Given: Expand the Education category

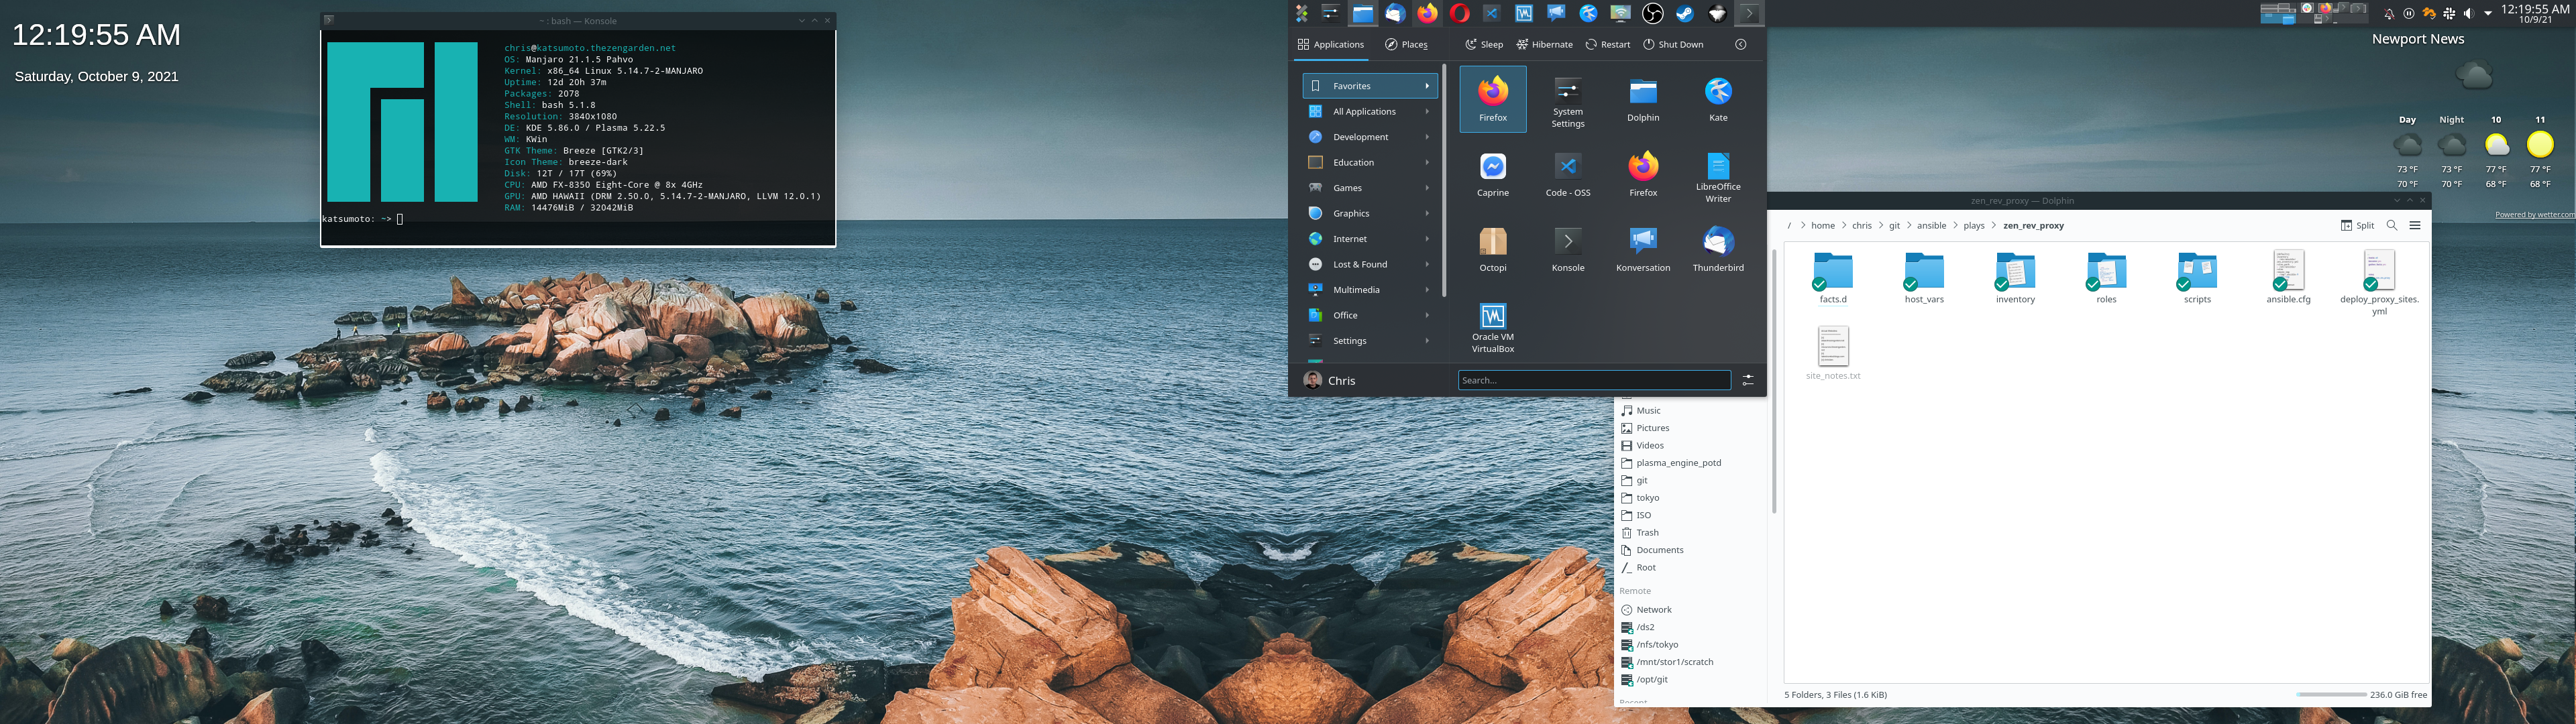Looking at the screenshot, I should point(1370,162).
